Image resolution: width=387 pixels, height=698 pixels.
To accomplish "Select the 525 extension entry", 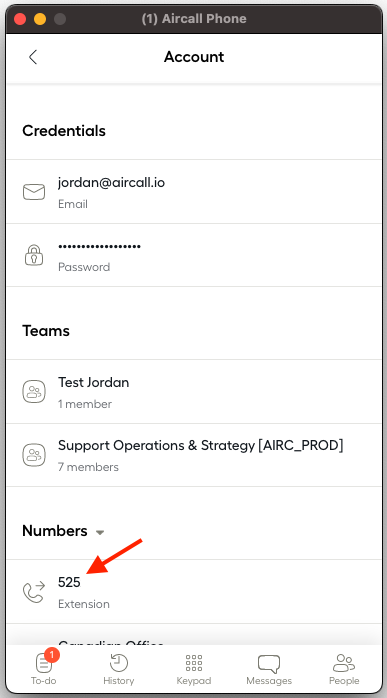I will click(194, 592).
